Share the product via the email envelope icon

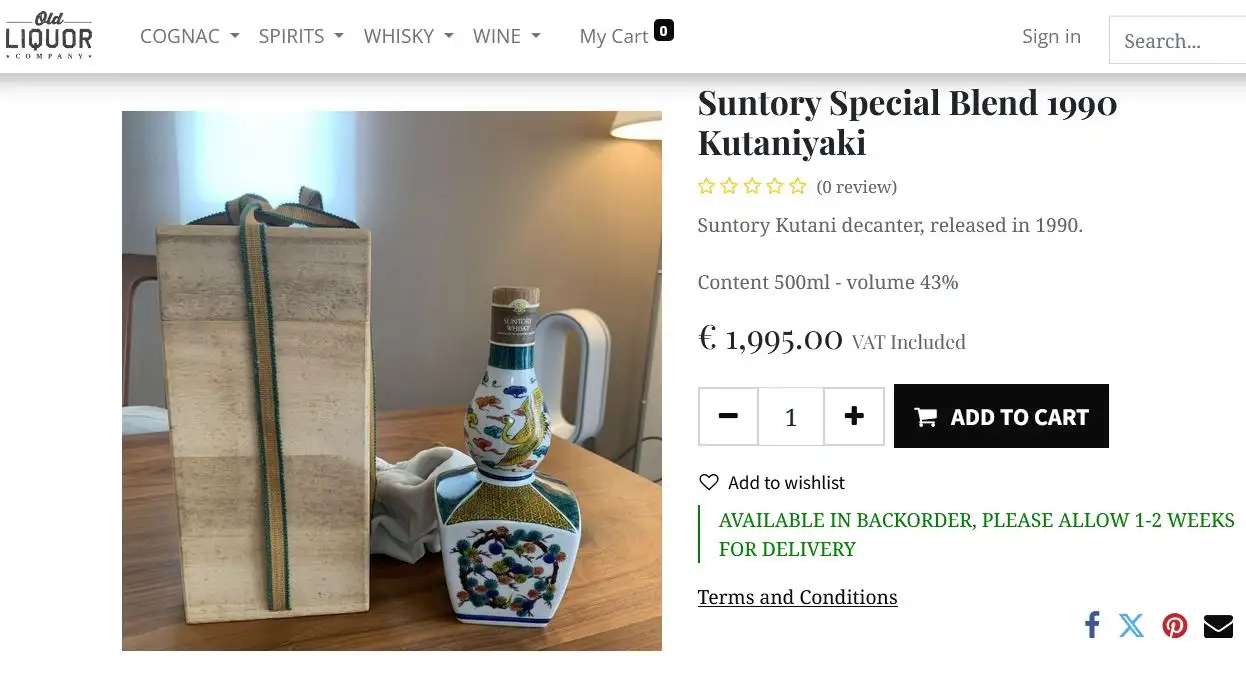pyautogui.click(x=1218, y=625)
